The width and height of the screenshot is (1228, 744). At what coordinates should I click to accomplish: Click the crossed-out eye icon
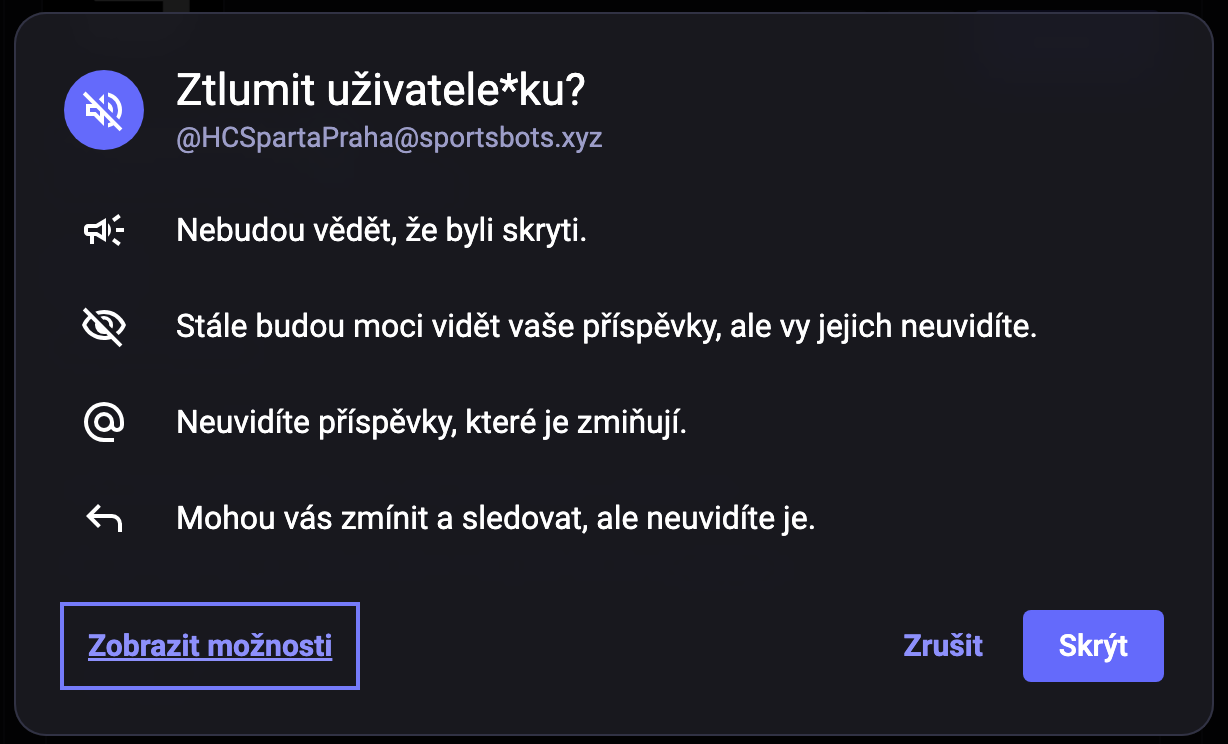(104, 327)
